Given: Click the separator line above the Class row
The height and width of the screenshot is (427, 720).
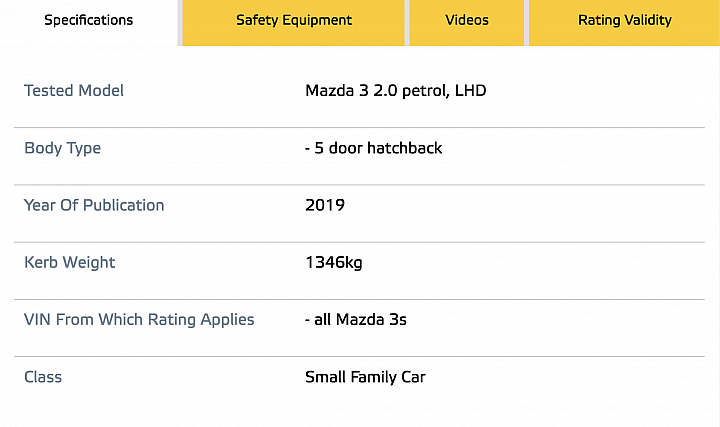Looking at the screenshot, I should pos(360,356).
